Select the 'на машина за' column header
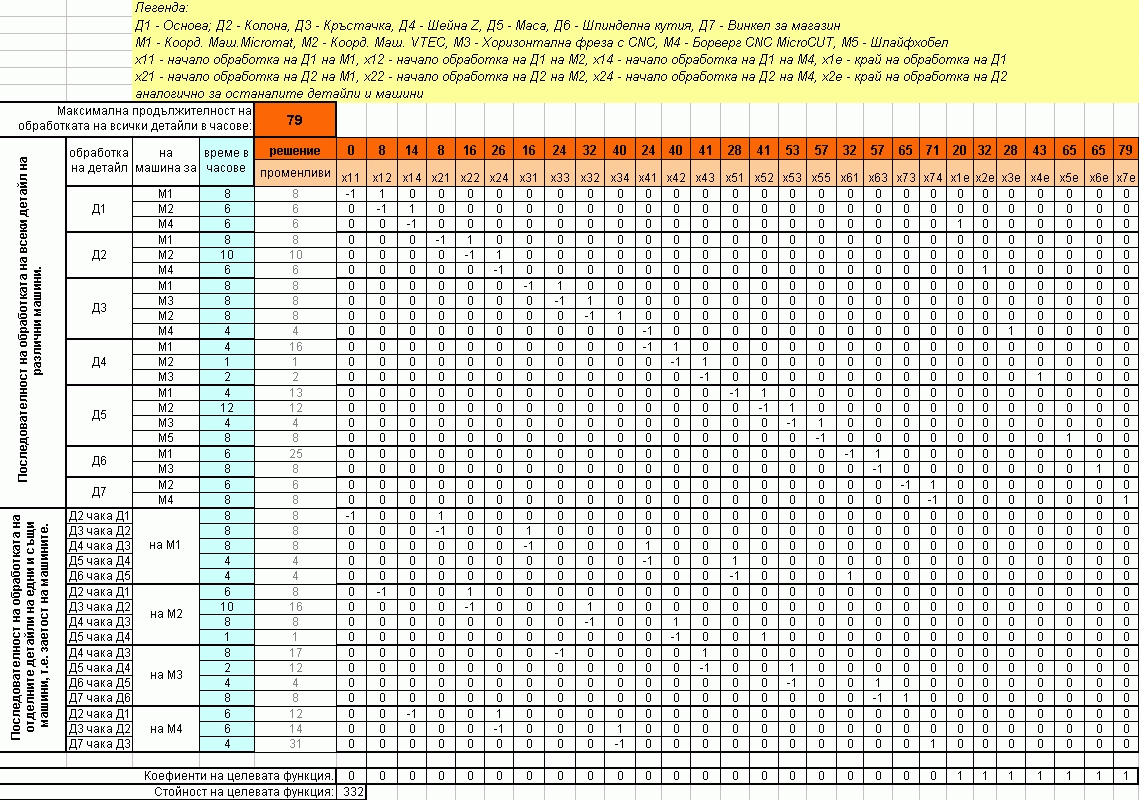This screenshot has width=1139, height=800. pyautogui.click(x=166, y=161)
